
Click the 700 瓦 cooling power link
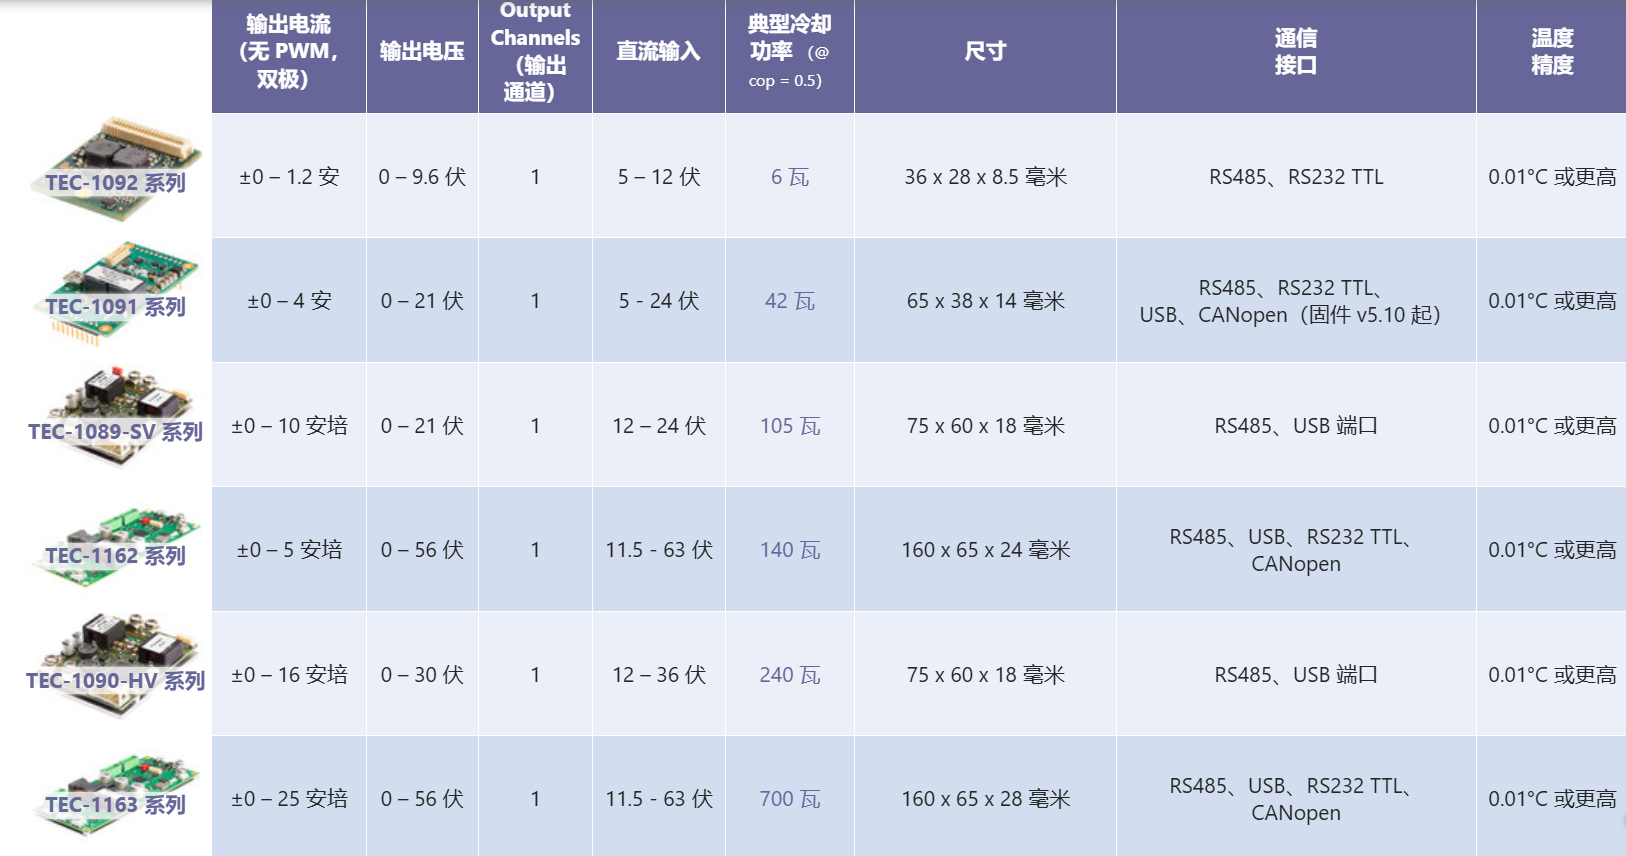(790, 799)
